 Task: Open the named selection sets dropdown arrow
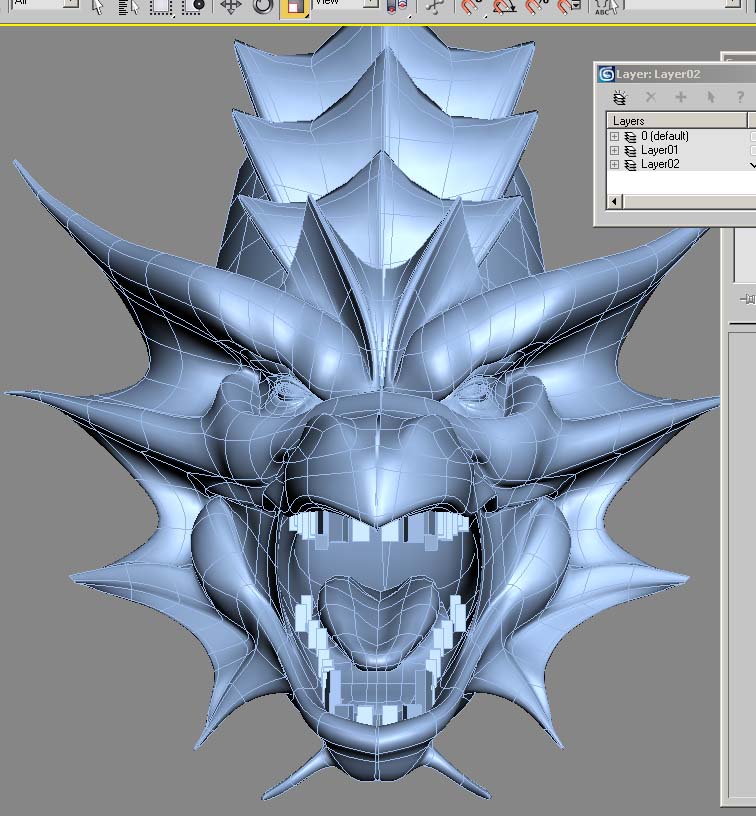click(x=733, y=3)
